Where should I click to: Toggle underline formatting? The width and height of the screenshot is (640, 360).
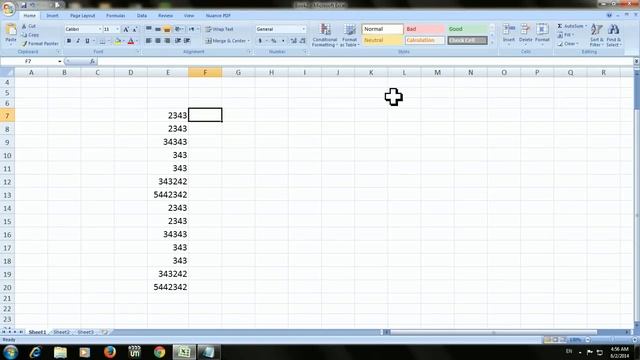pyautogui.click(x=87, y=41)
